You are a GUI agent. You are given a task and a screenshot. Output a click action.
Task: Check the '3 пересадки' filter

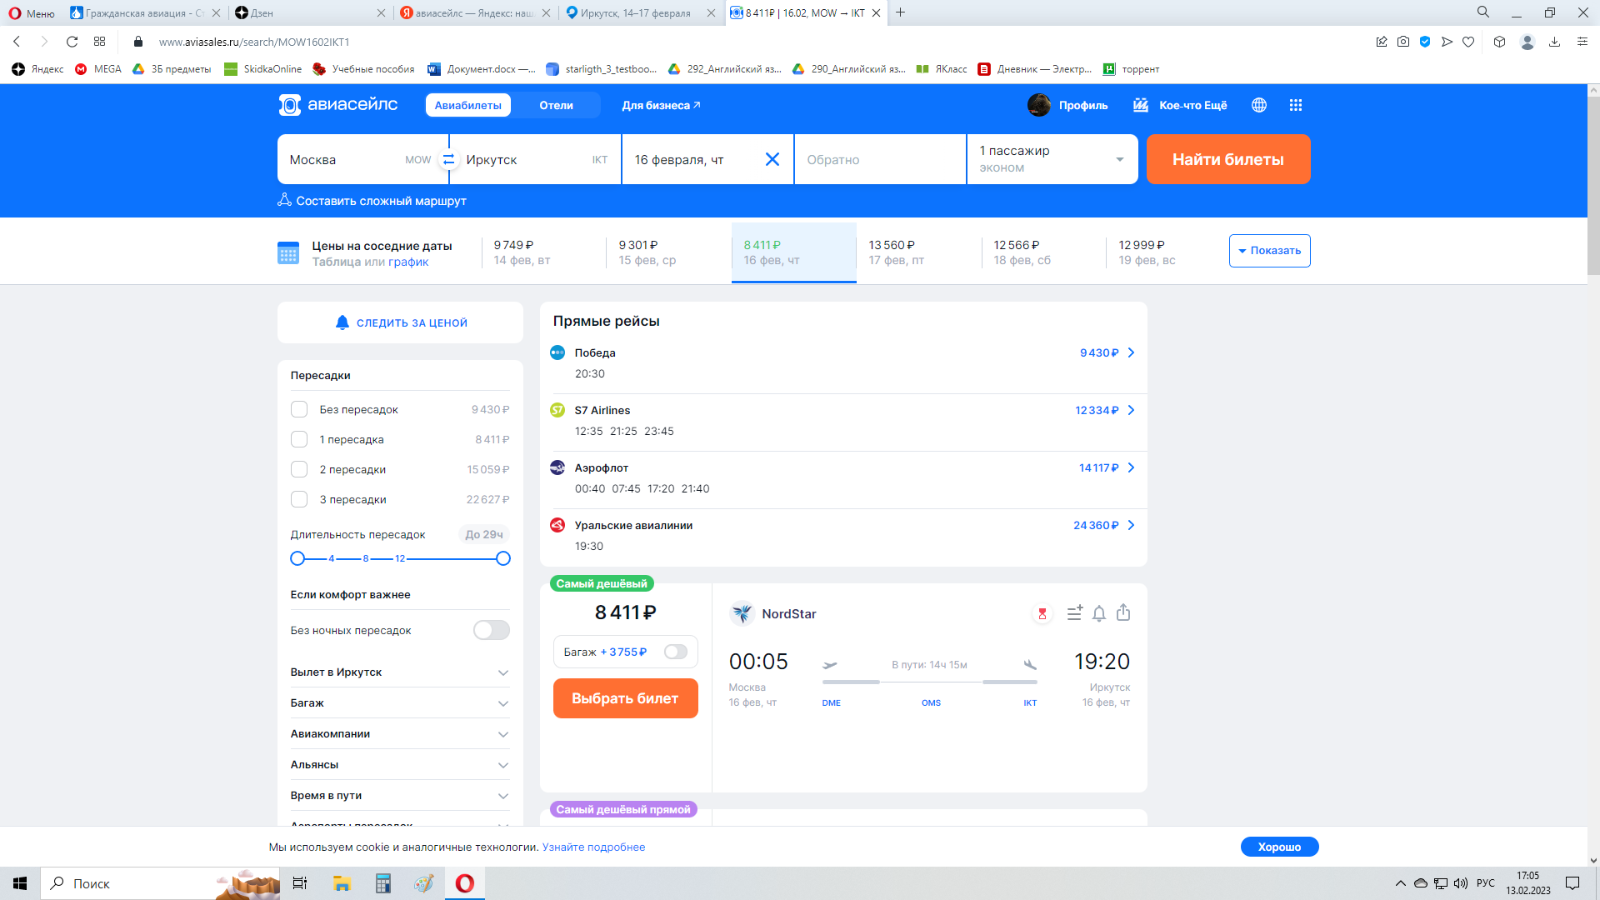tap(299, 499)
